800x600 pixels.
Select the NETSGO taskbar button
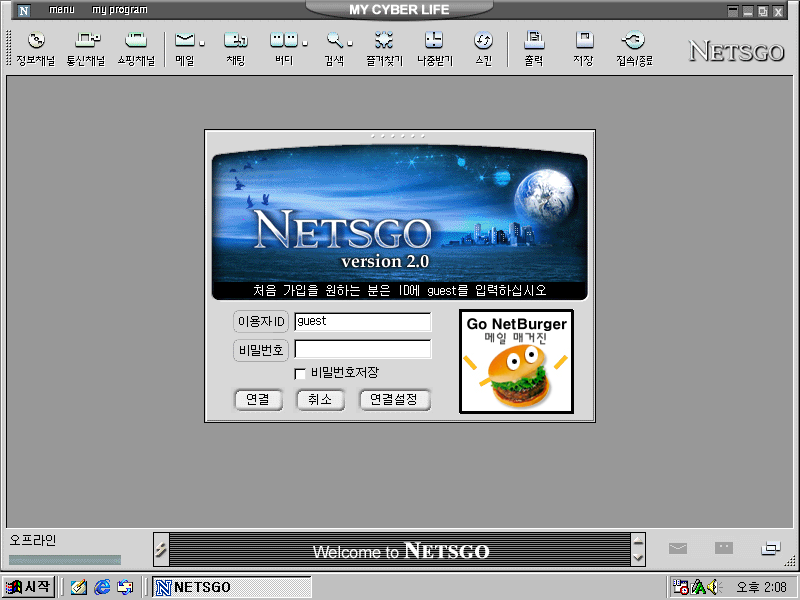click(x=232, y=587)
